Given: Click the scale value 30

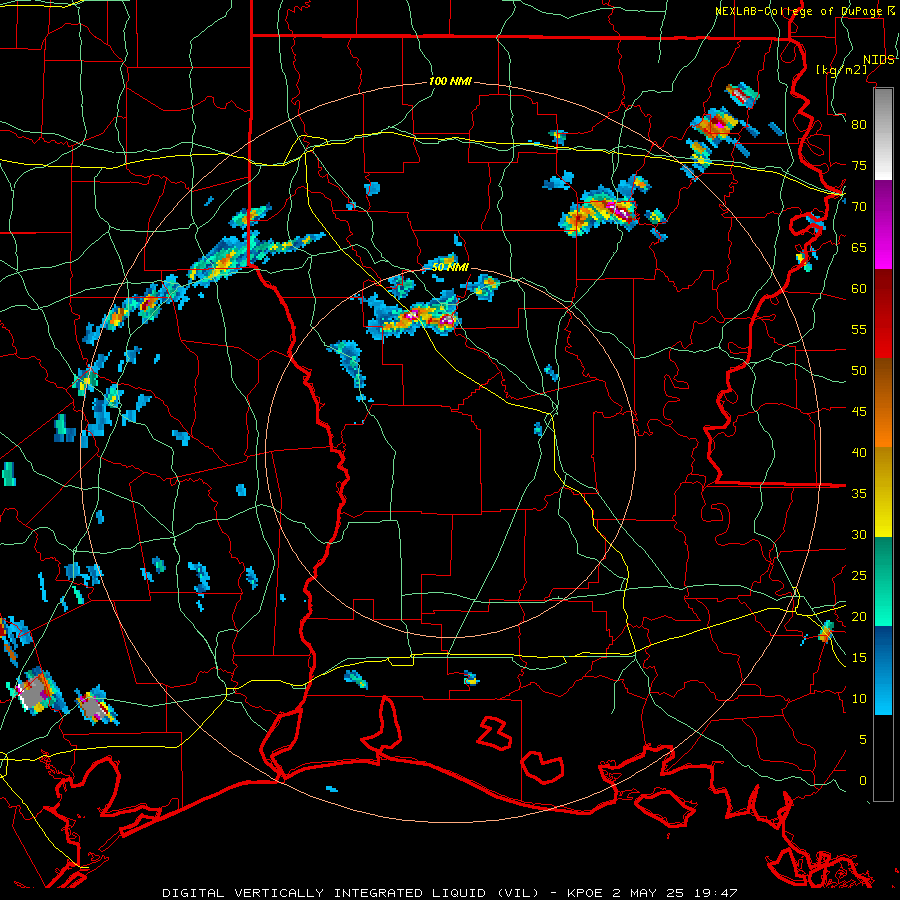Looking at the screenshot, I should tap(859, 534).
